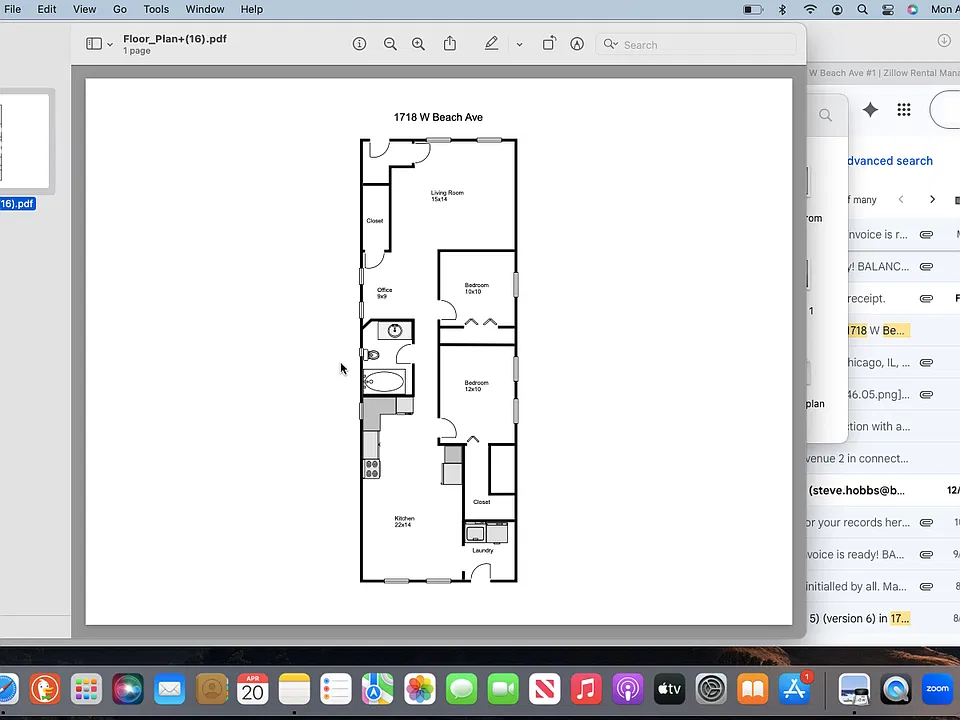Launch Zoom from the Dock

click(x=937, y=690)
